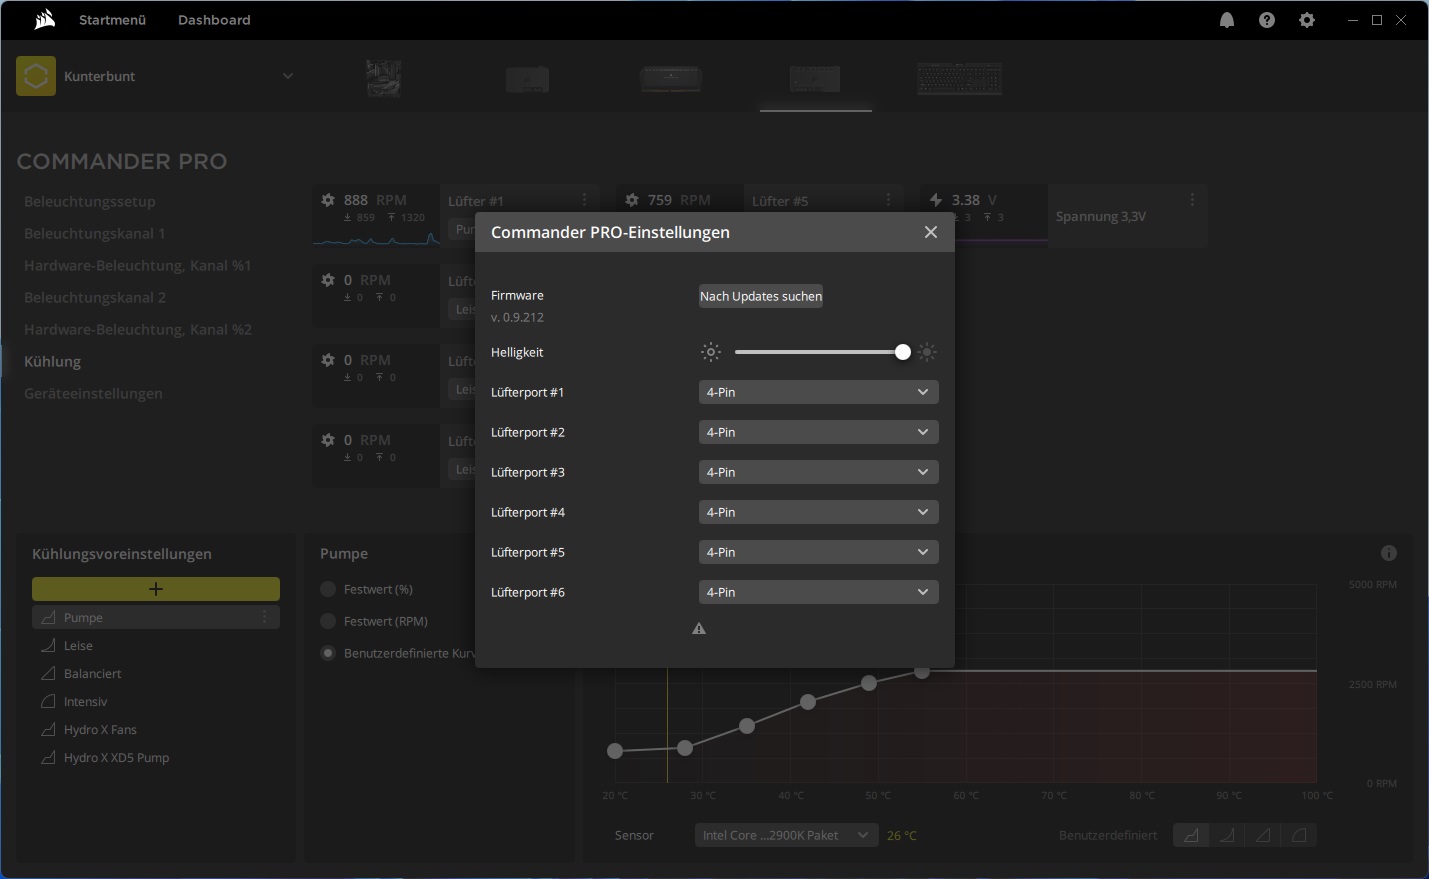The width and height of the screenshot is (1429, 879).
Task: Open Geräteeinstellungen in the sidebar
Action: click(x=93, y=393)
